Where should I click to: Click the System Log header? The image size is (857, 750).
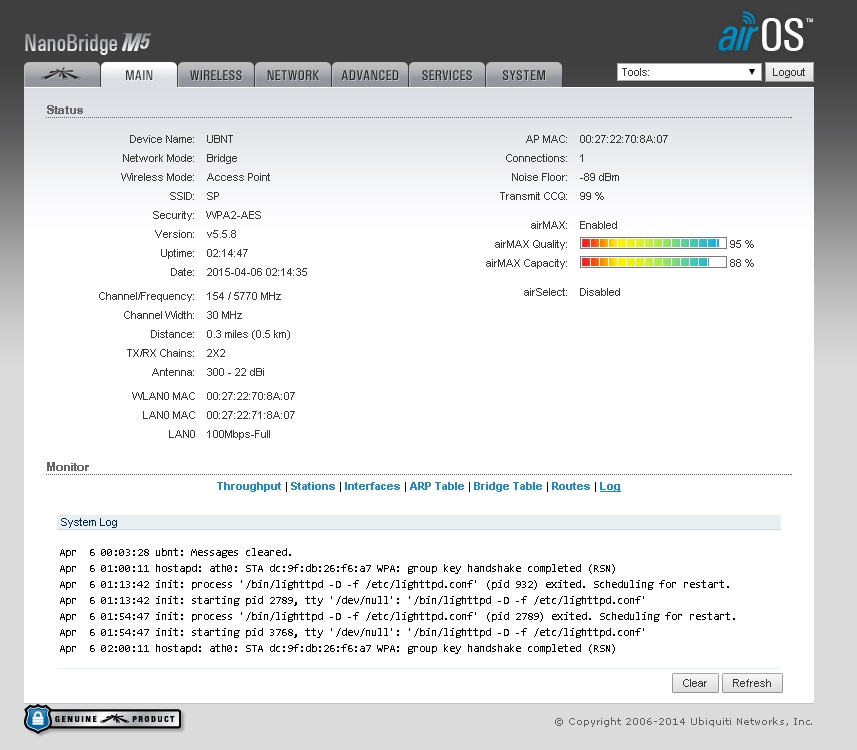pos(419,522)
